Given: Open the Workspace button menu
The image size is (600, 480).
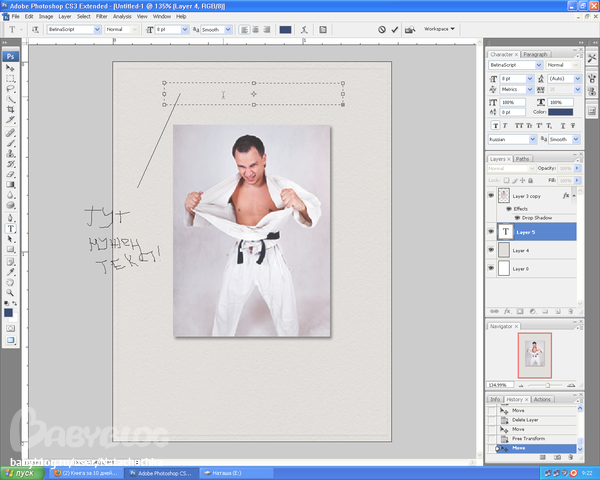Looking at the screenshot, I should [437, 30].
